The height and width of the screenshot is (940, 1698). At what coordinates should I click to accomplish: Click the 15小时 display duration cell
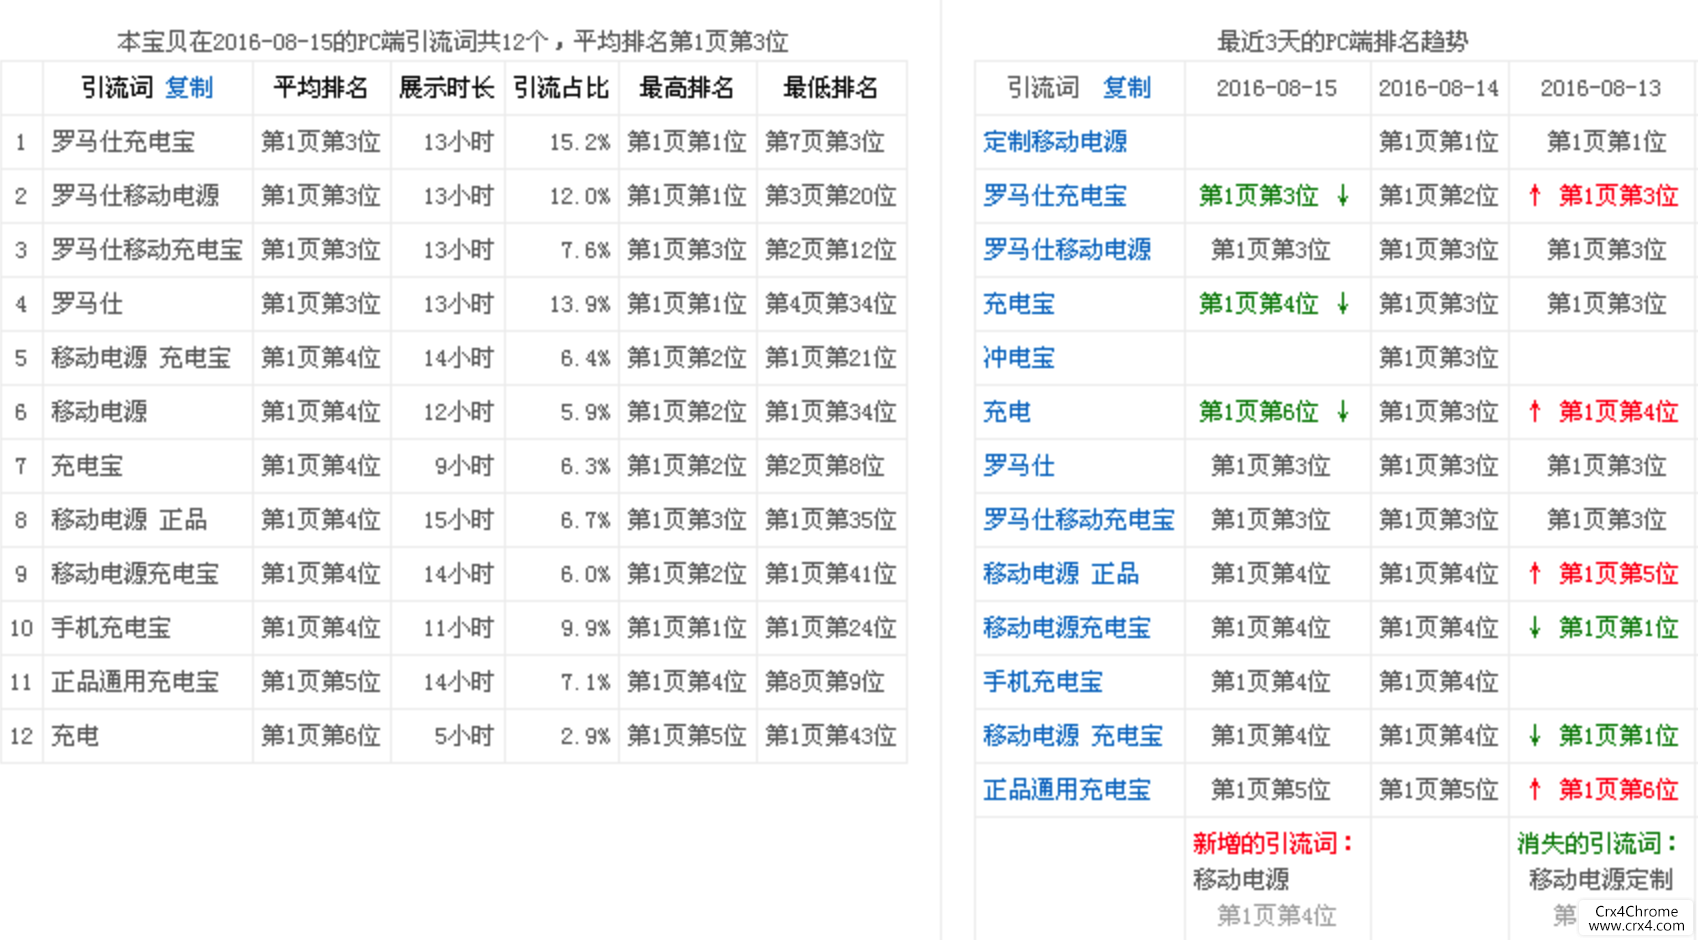pyautogui.click(x=458, y=520)
